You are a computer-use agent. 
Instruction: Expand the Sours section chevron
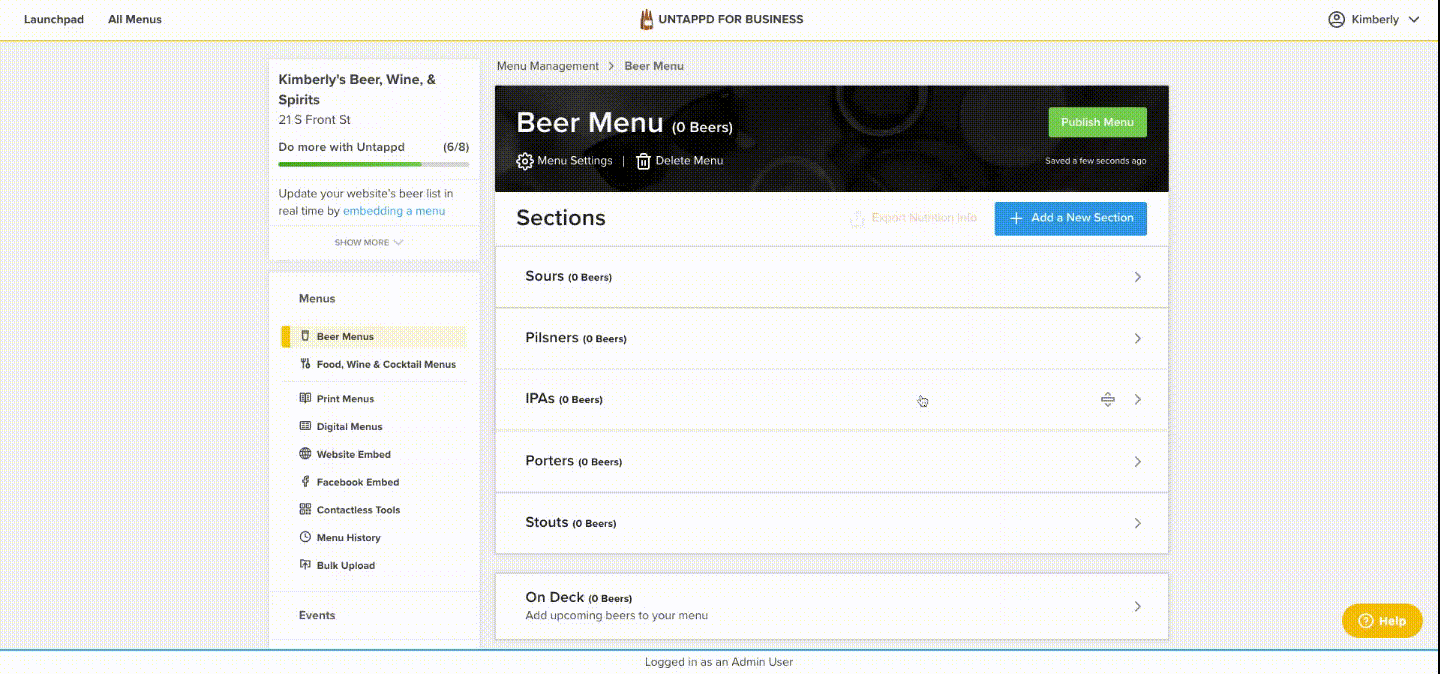[1138, 277]
